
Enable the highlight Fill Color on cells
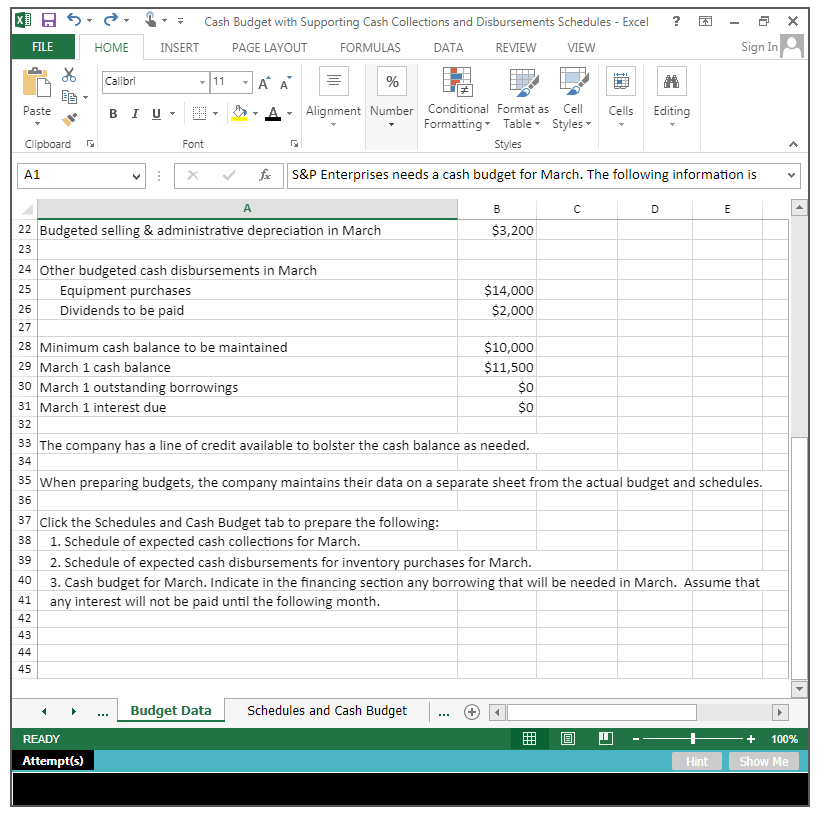(240, 113)
